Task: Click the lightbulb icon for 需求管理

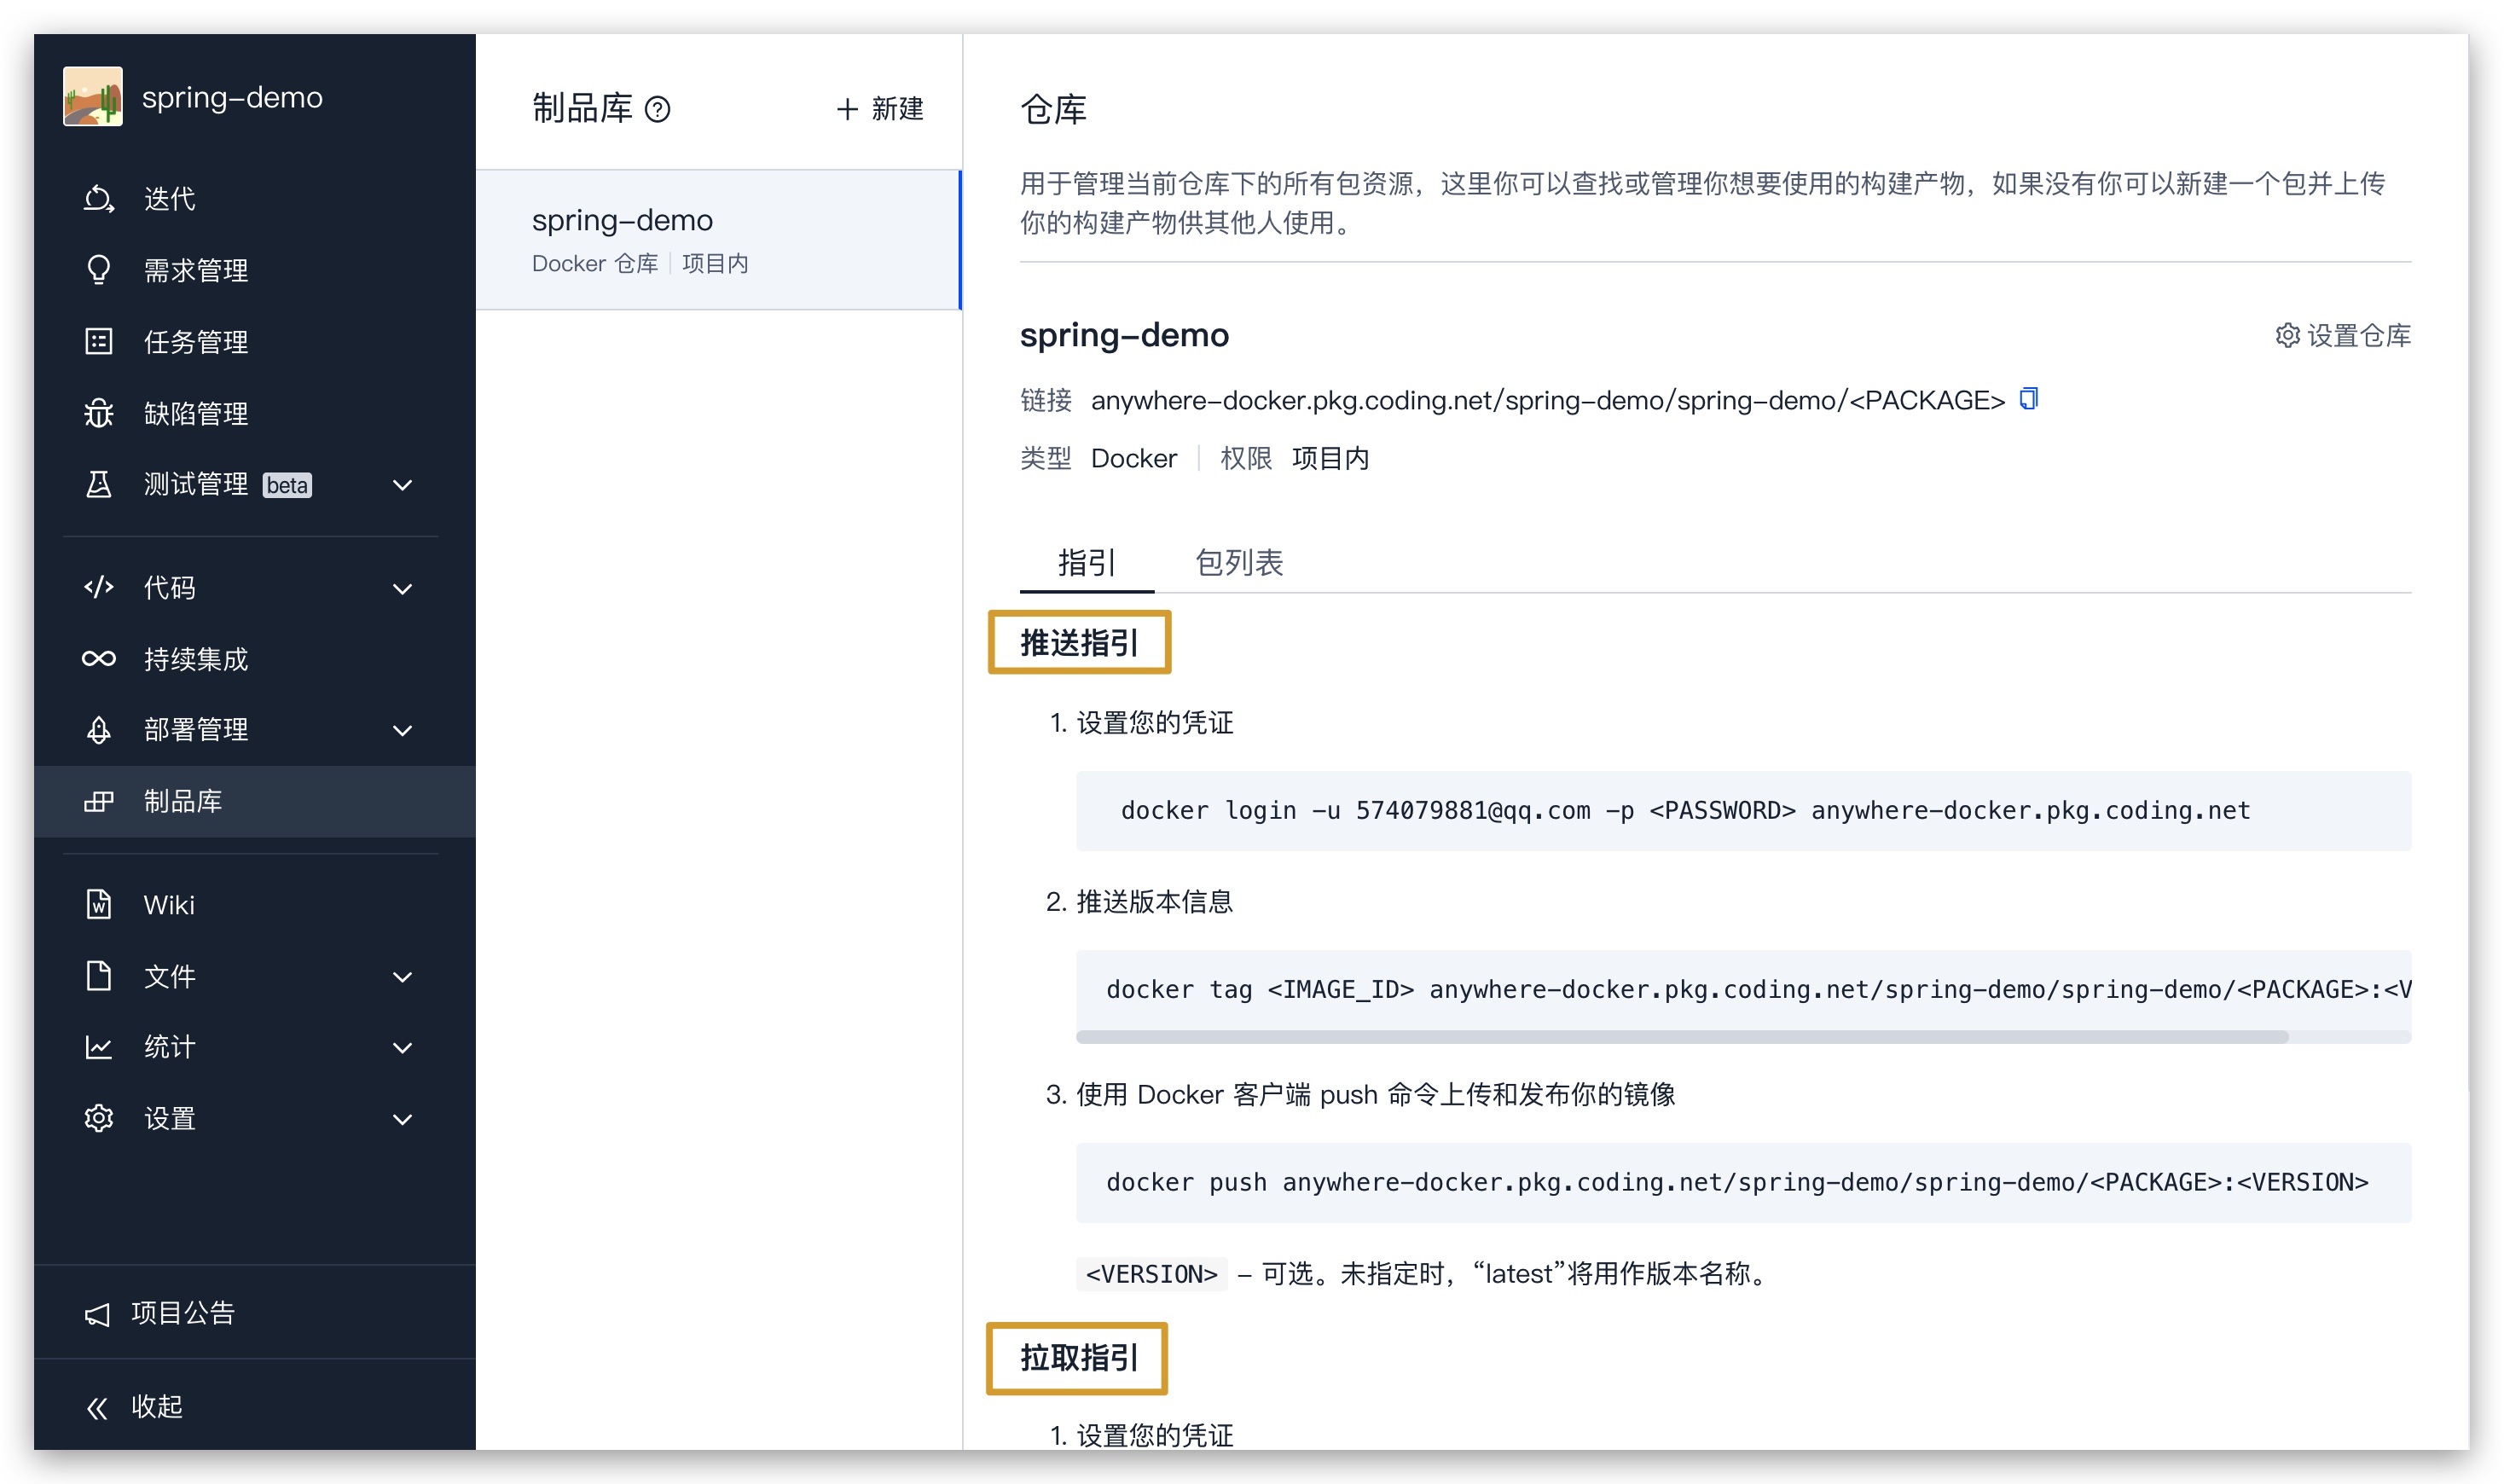Action: [x=98, y=270]
